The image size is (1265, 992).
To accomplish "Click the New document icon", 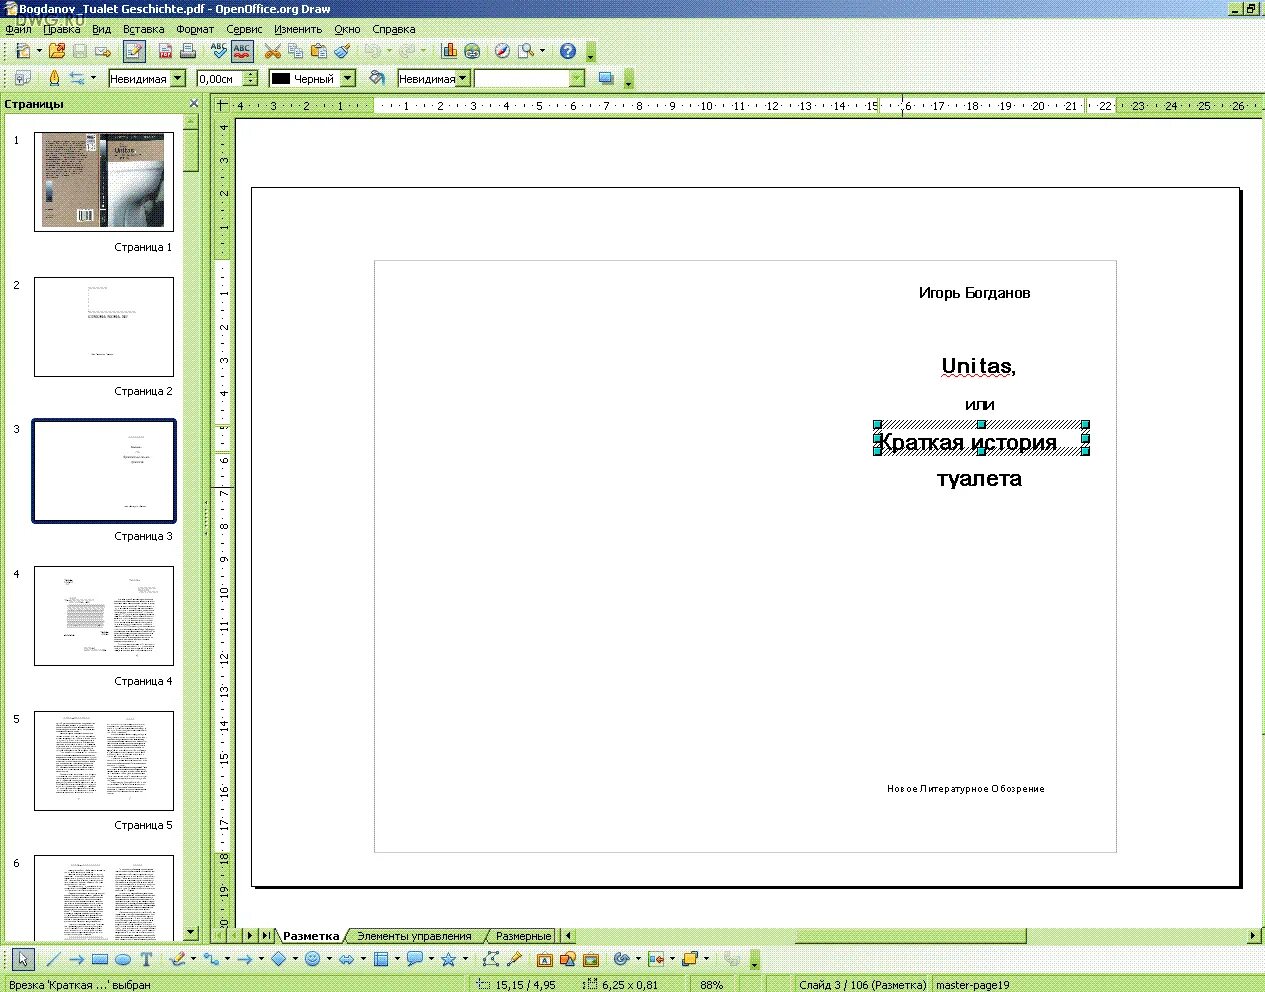I will point(21,51).
